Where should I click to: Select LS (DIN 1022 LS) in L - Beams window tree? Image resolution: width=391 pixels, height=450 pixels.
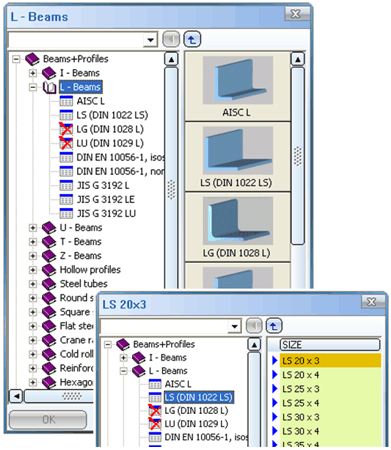112,115
